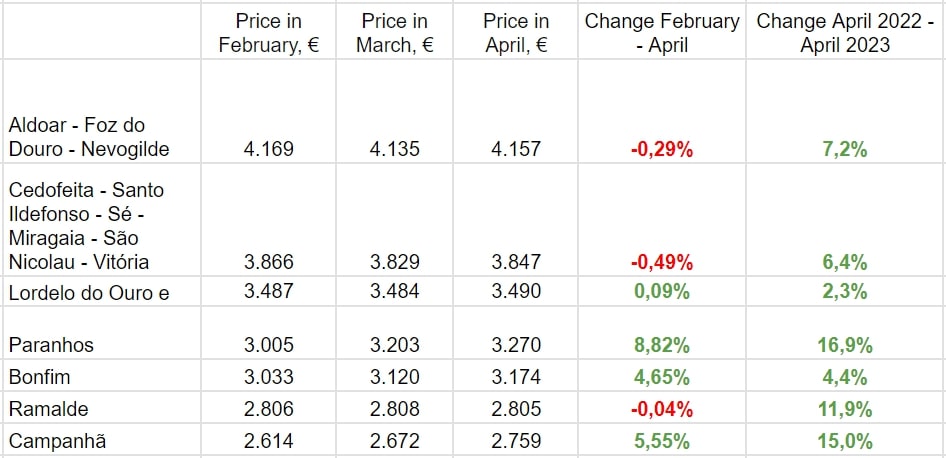Click the 8,82% change value for Paranhos
This screenshot has width=946, height=458.
662,345
